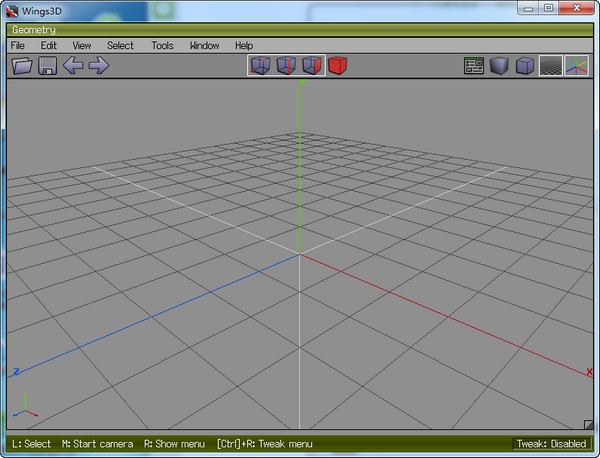Open the File menu
600x458 pixels.
tap(18, 45)
